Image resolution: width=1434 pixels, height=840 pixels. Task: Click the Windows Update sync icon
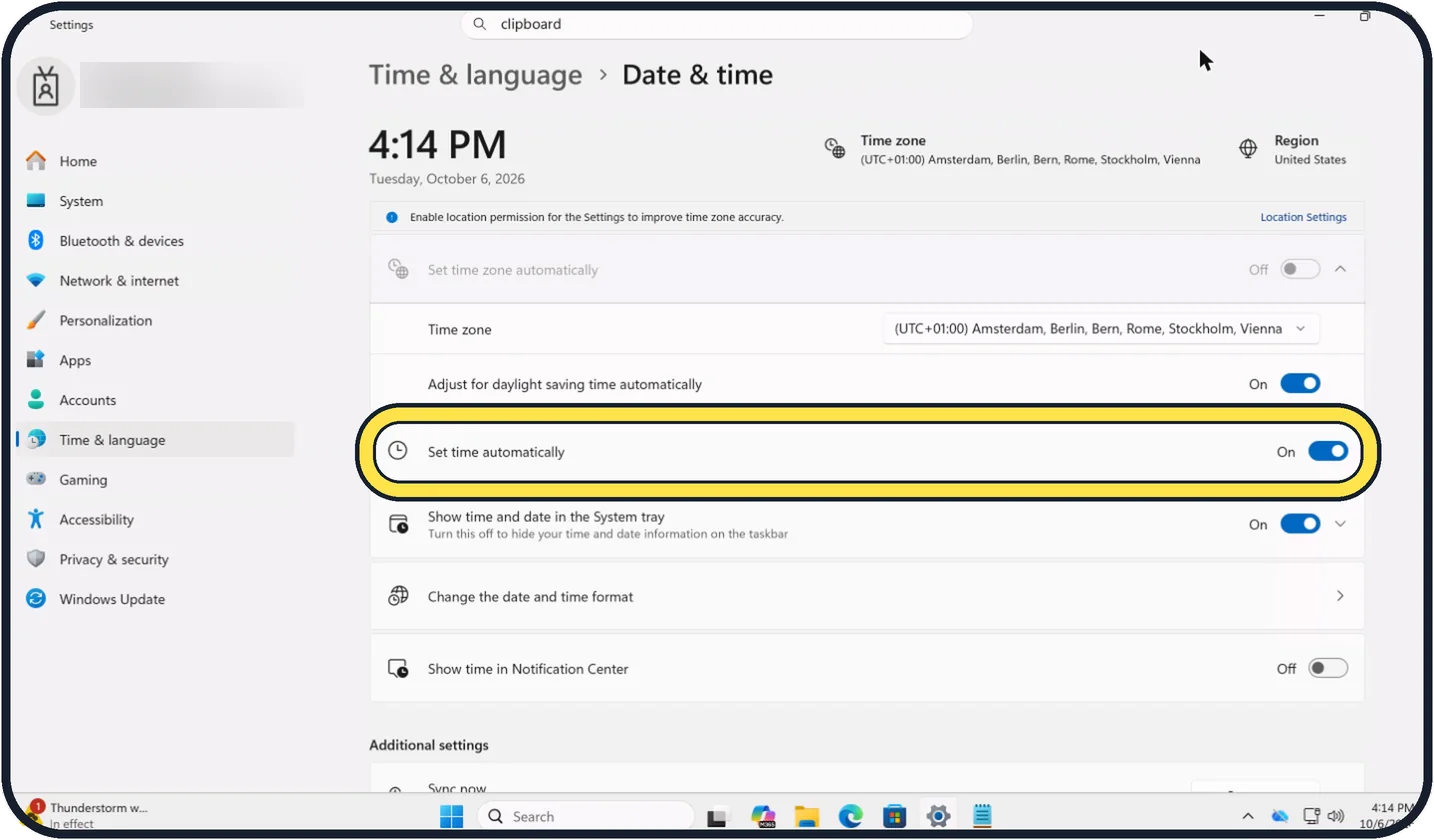[x=36, y=599]
